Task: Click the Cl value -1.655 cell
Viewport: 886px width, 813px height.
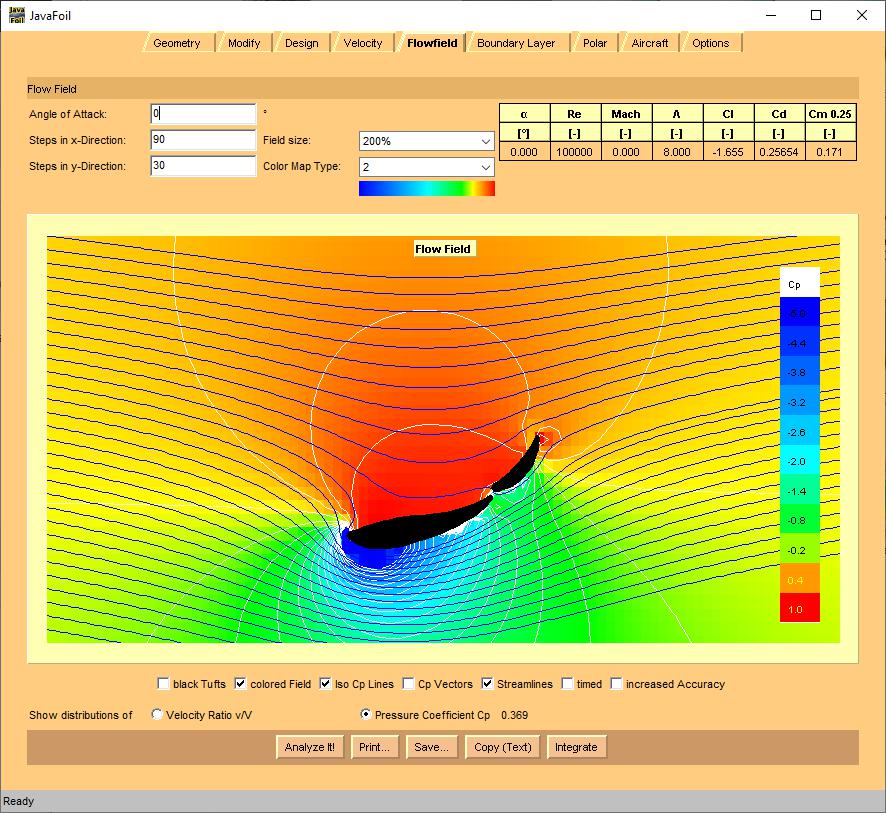Action: [x=728, y=152]
